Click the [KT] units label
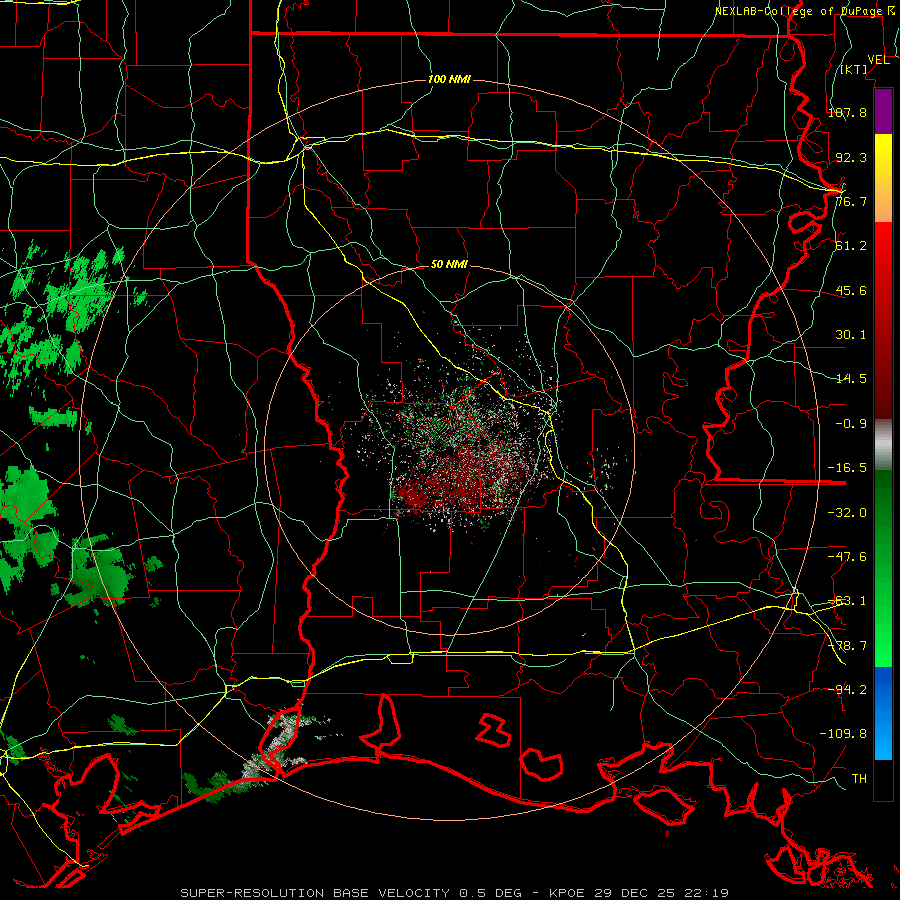Screen dimensions: 900x900 (x=854, y=69)
